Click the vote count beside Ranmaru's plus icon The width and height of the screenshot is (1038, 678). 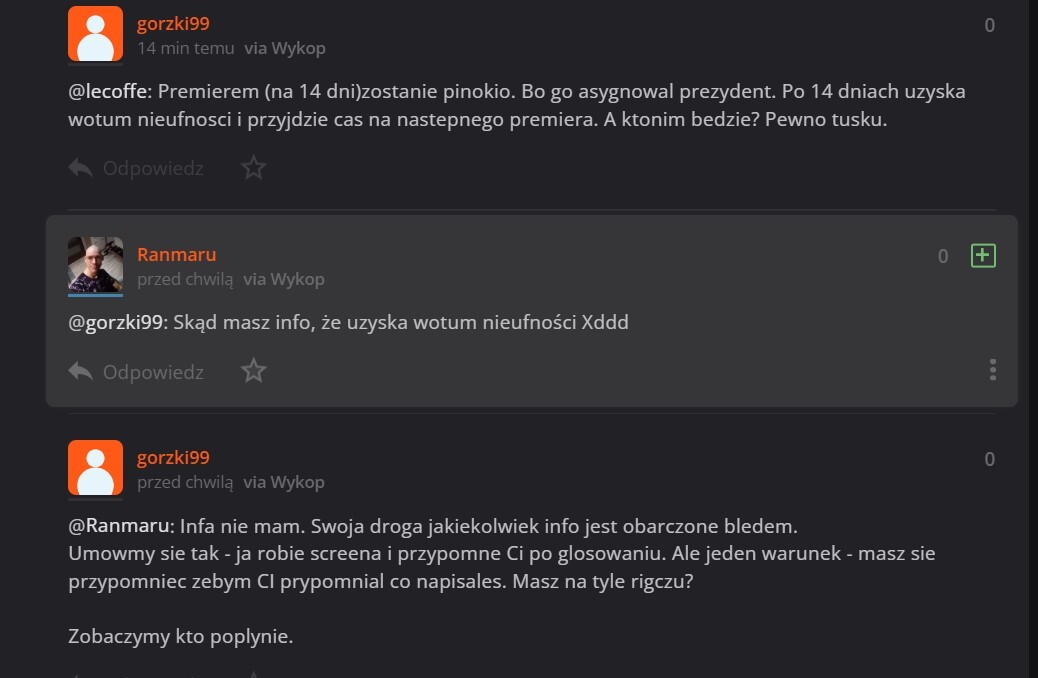point(942,257)
